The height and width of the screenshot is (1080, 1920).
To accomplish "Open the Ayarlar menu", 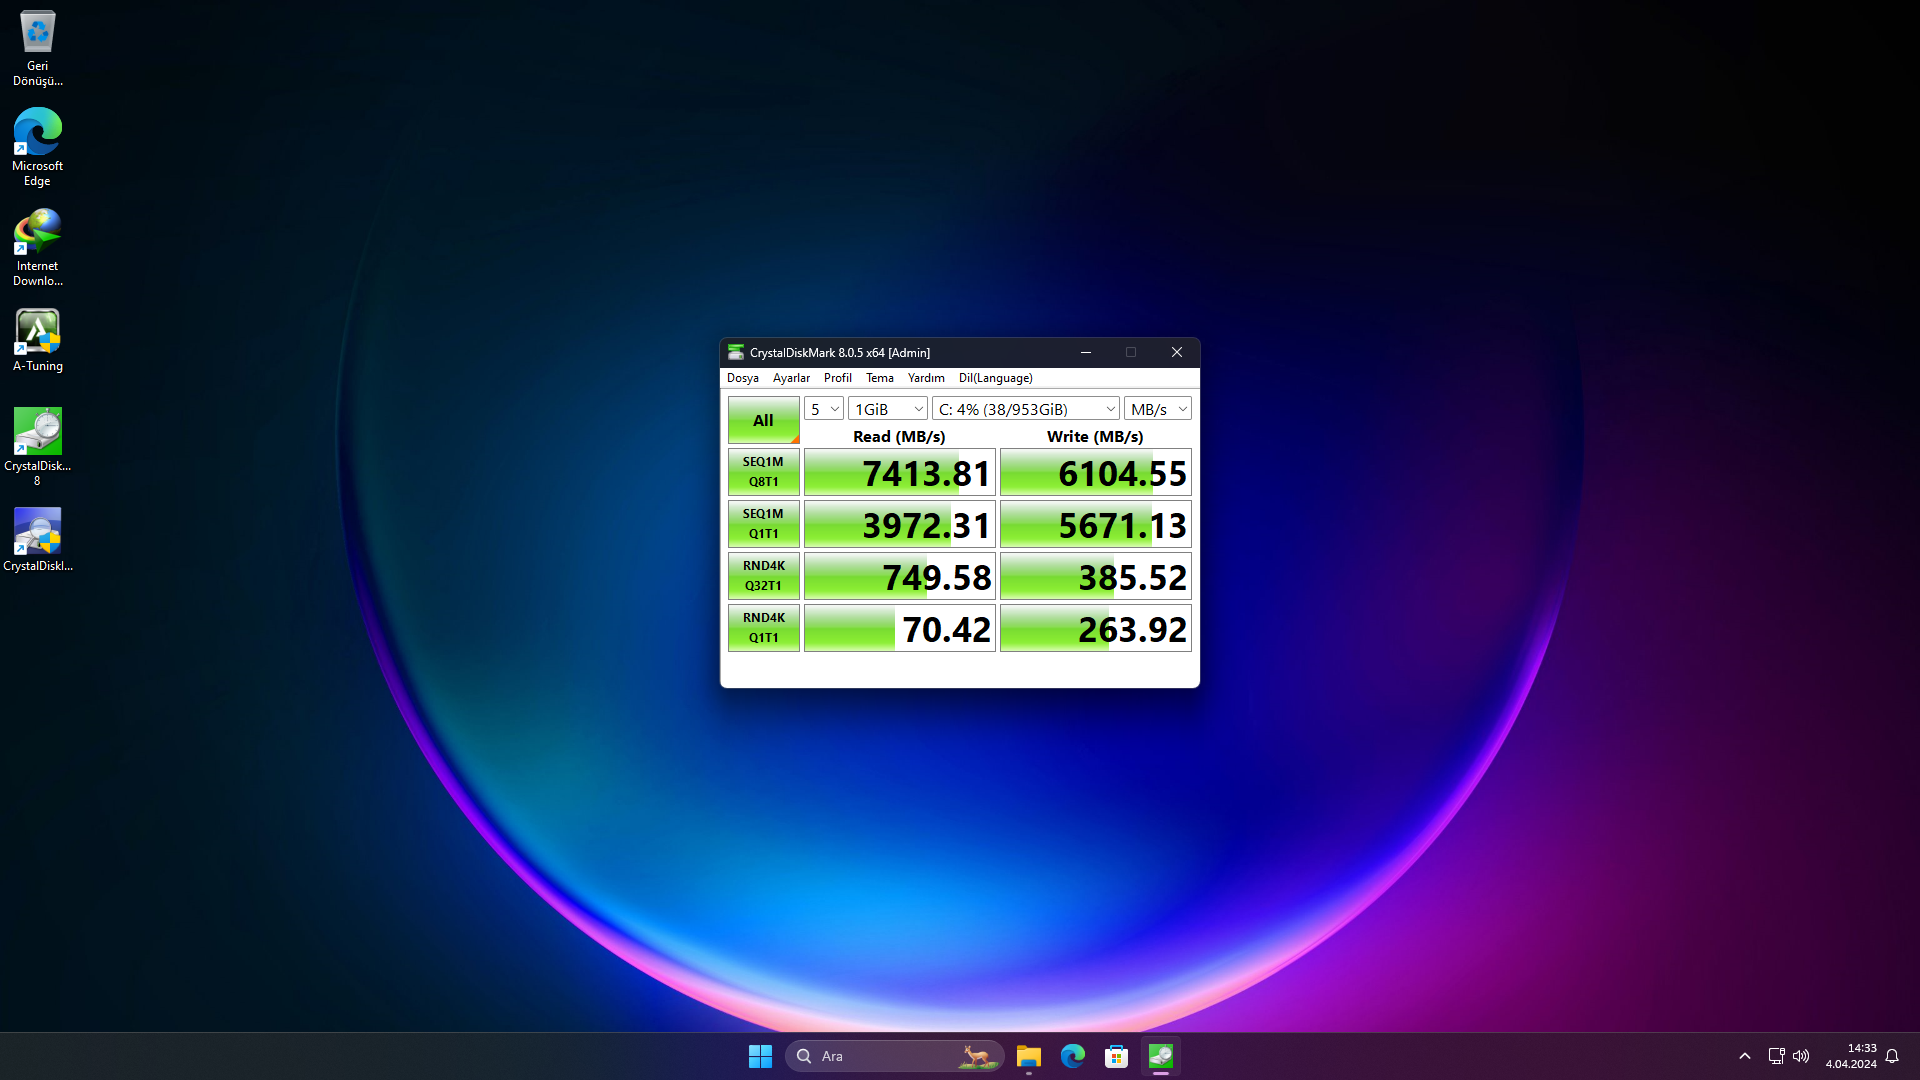I will coord(791,378).
